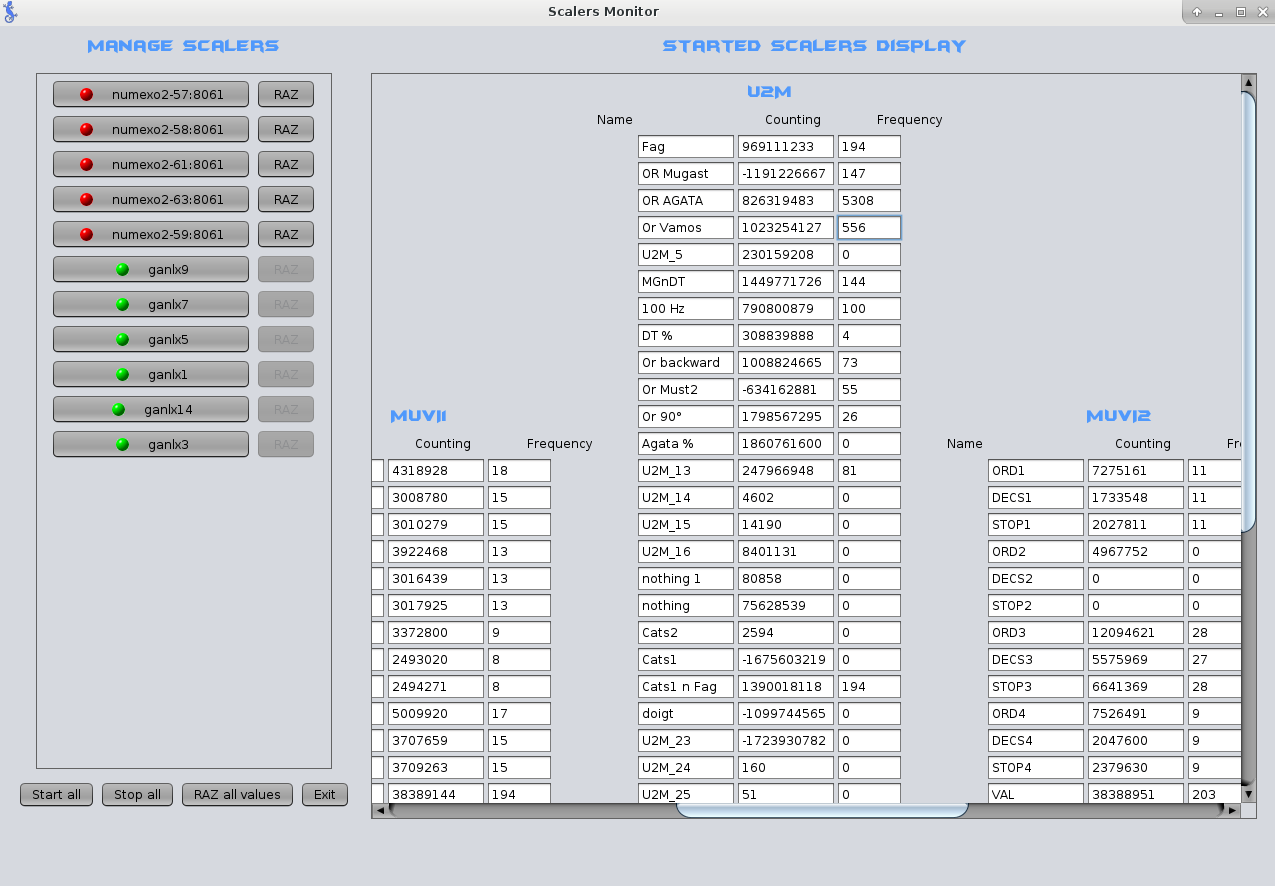Toggle the ganlx3 scaler button
The width and height of the screenshot is (1275, 886).
click(x=151, y=444)
